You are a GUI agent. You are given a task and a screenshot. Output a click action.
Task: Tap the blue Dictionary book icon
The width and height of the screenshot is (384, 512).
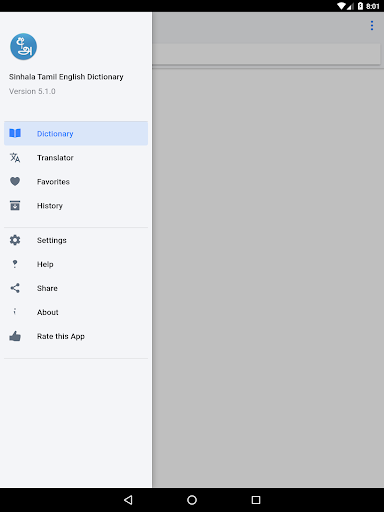tap(15, 133)
